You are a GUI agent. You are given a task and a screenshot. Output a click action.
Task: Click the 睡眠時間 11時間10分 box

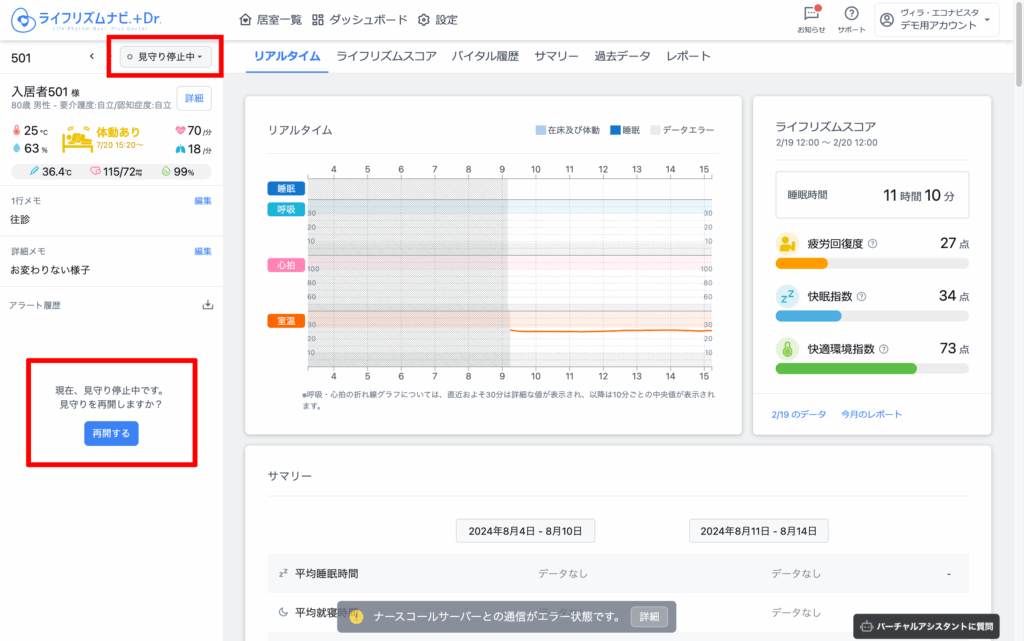point(872,195)
